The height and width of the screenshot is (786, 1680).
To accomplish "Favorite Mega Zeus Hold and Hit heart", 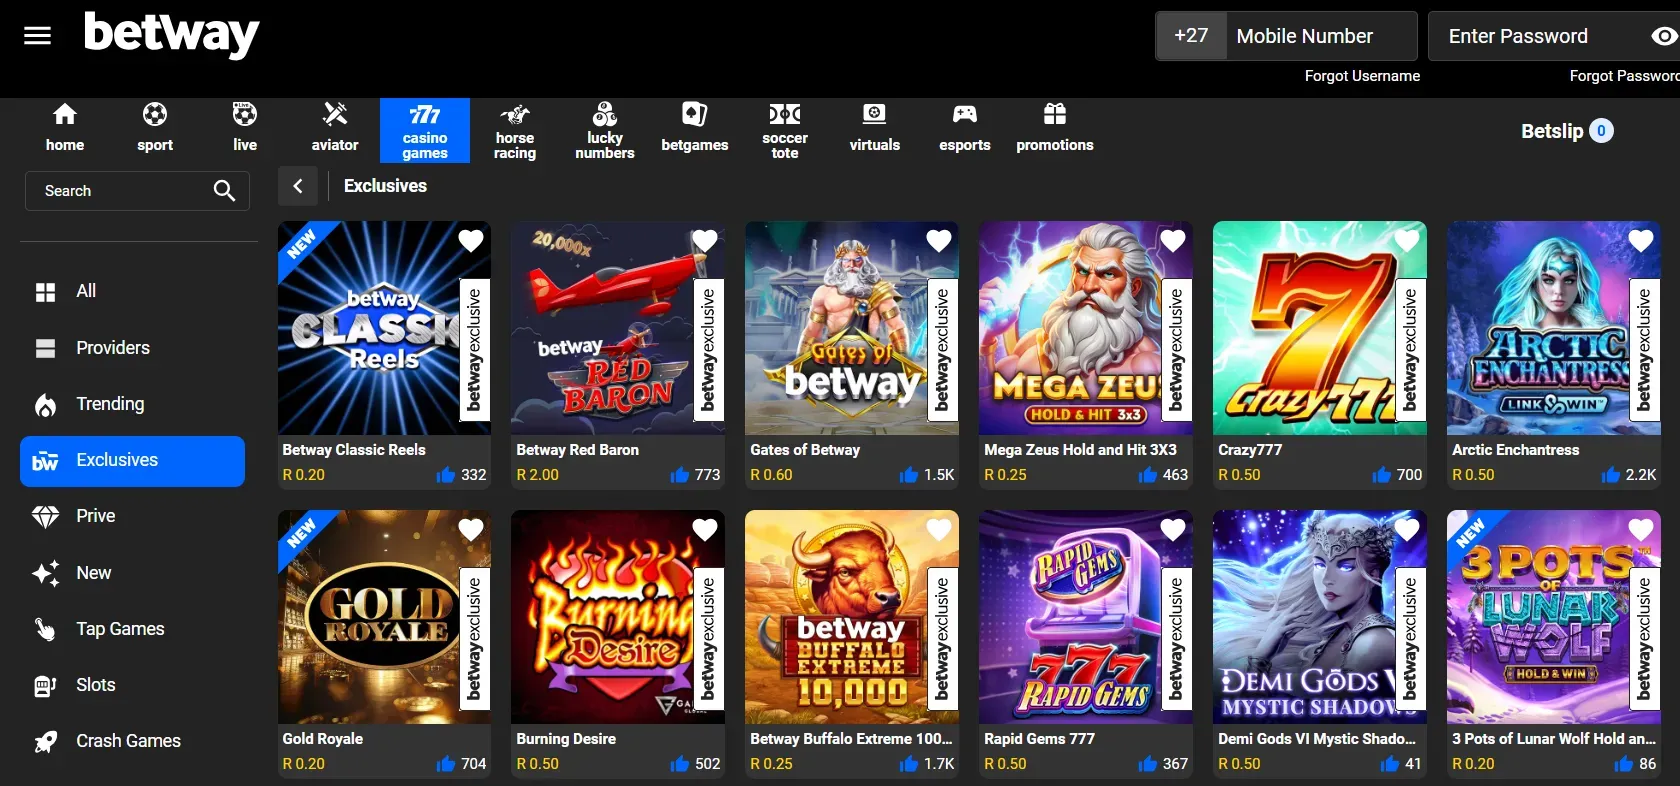I will (1172, 241).
